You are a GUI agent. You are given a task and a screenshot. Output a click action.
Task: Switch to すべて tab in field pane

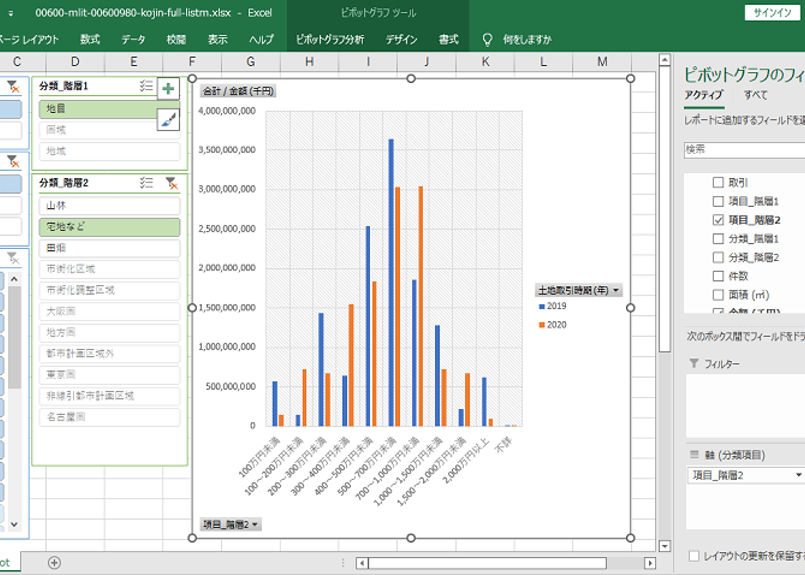coord(755,95)
